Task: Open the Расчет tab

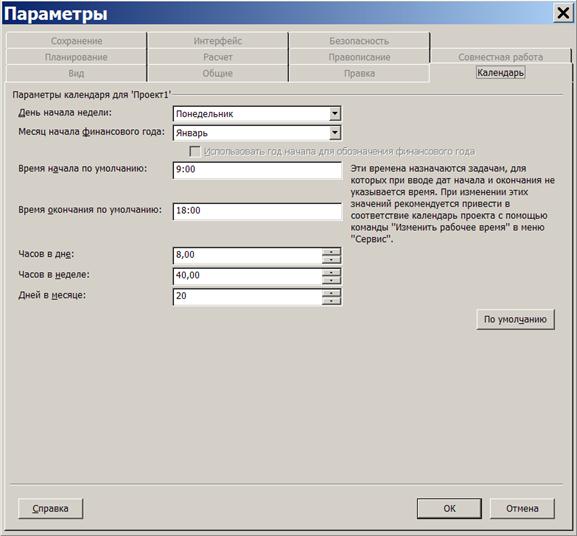Action: coord(217,57)
